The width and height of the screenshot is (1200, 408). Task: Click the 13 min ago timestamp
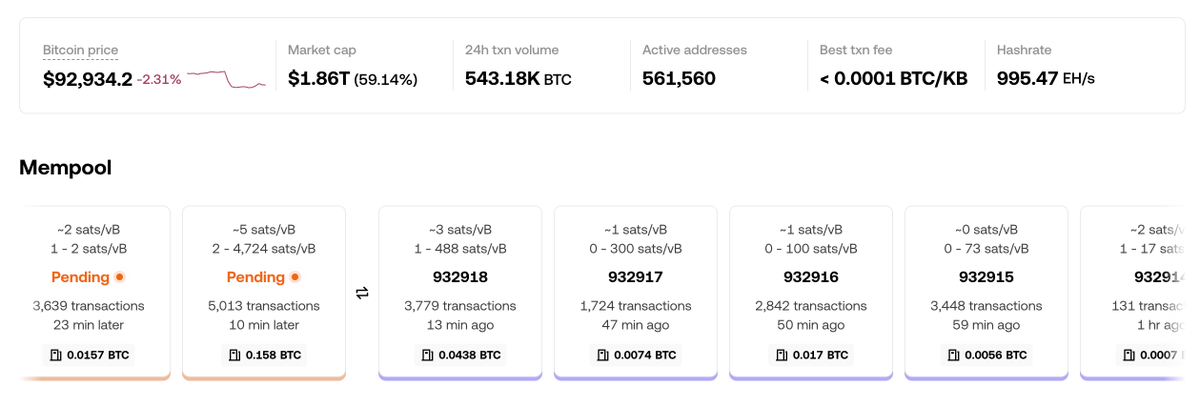(x=460, y=325)
